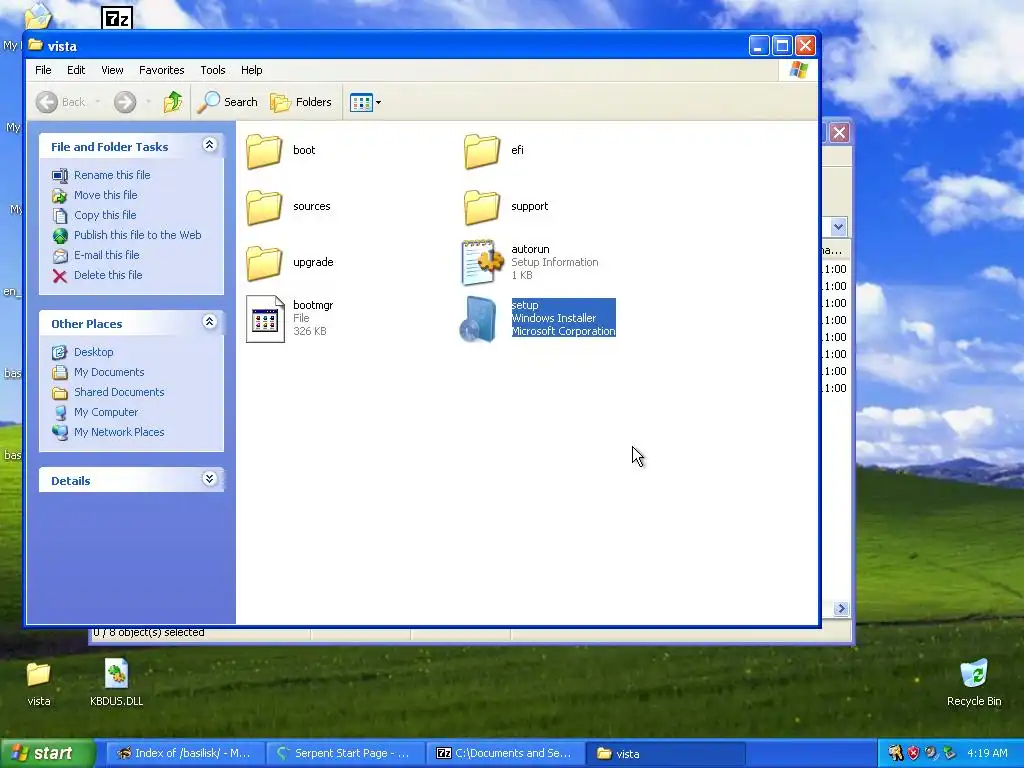The image size is (1024, 768).
Task: Click the Forward navigation arrow
Action: click(x=125, y=102)
